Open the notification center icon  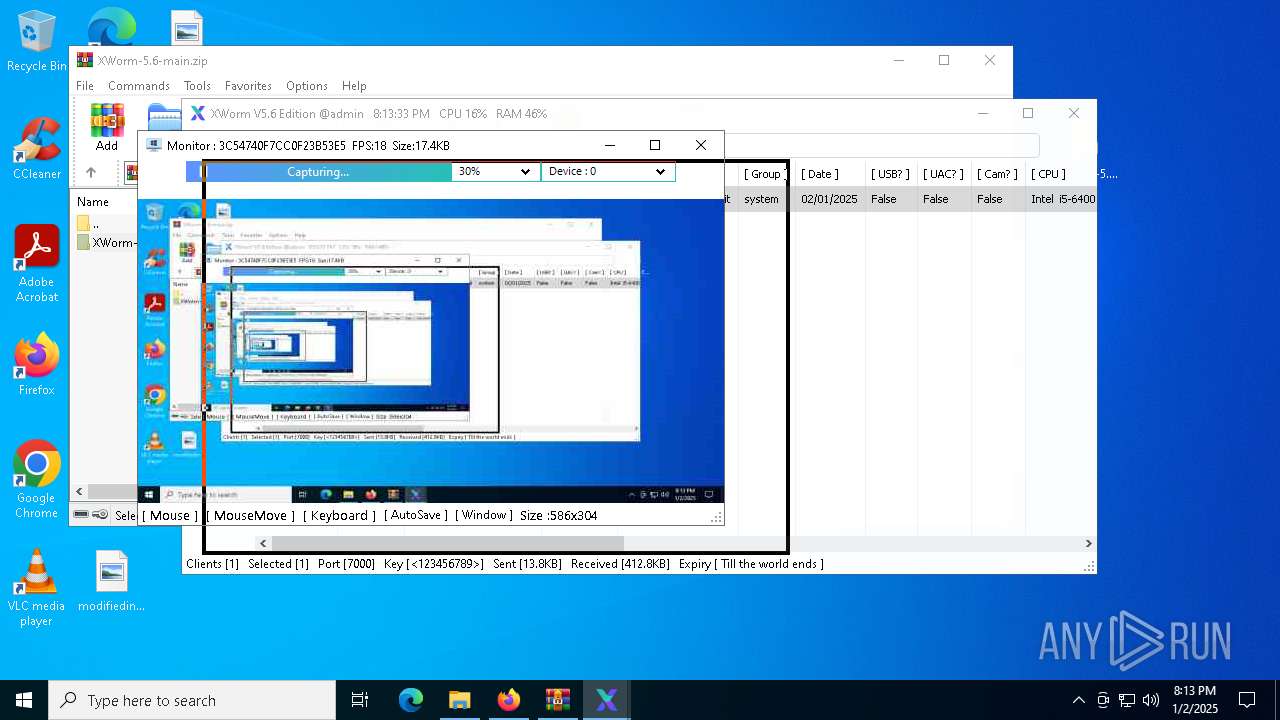pos(1247,700)
